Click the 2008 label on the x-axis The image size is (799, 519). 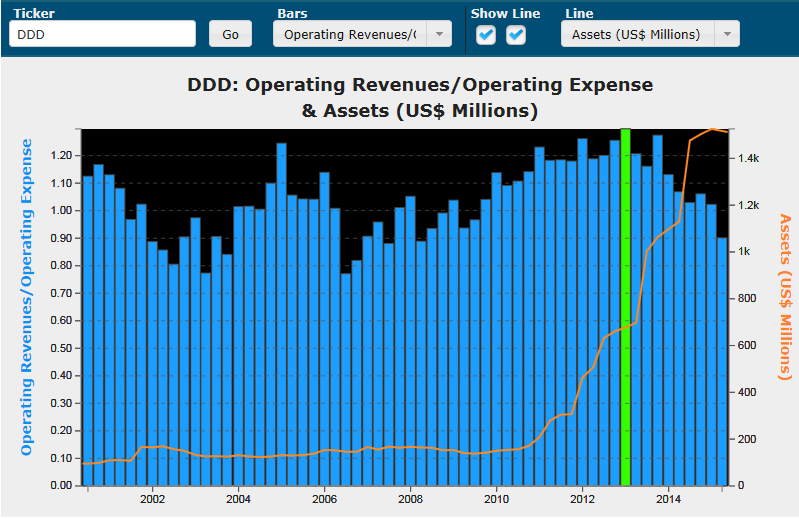pyautogui.click(x=410, y=499)
